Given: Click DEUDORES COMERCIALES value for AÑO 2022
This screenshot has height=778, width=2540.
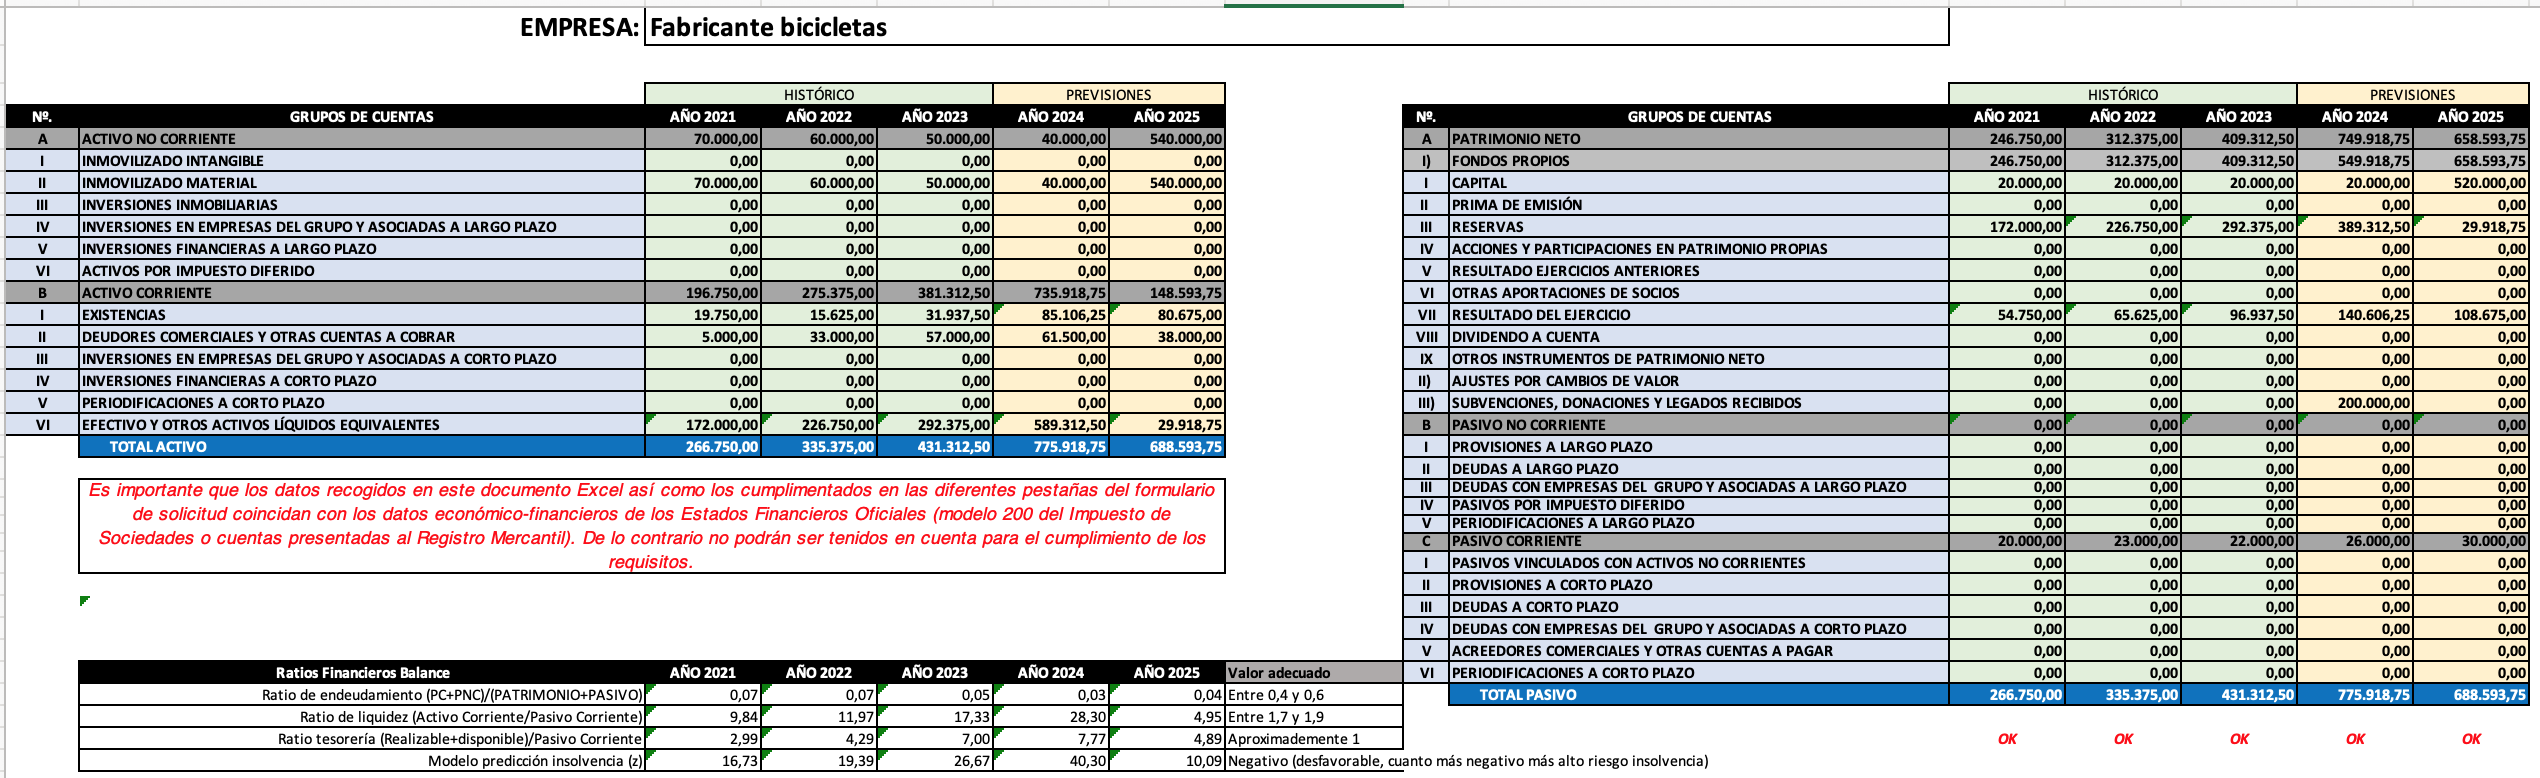Looking at the screenshot, I should point(819,337).
